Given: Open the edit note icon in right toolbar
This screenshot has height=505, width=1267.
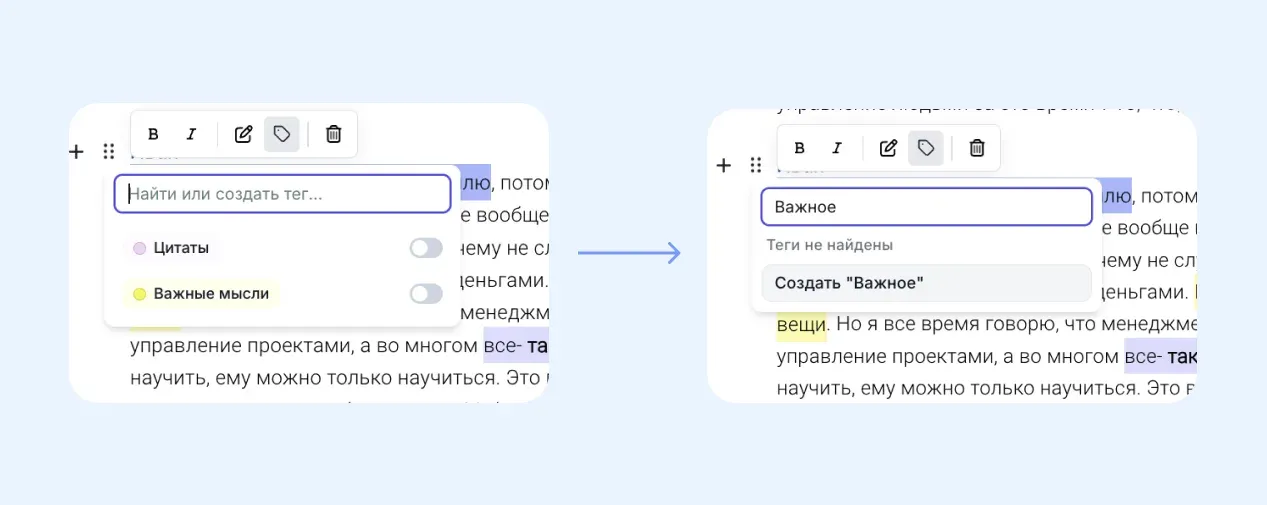Looking at the screenshot, I should (x=888, y=148).
